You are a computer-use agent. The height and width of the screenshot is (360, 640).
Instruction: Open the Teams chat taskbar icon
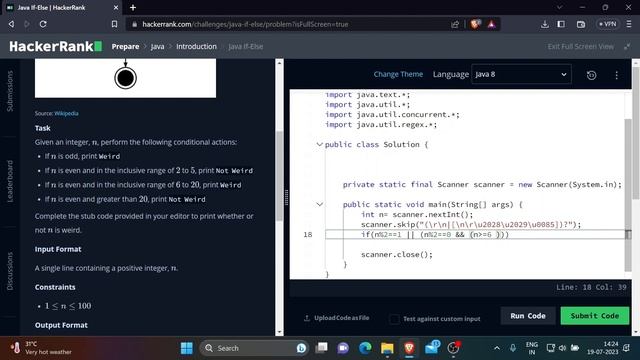pos(343,348)
